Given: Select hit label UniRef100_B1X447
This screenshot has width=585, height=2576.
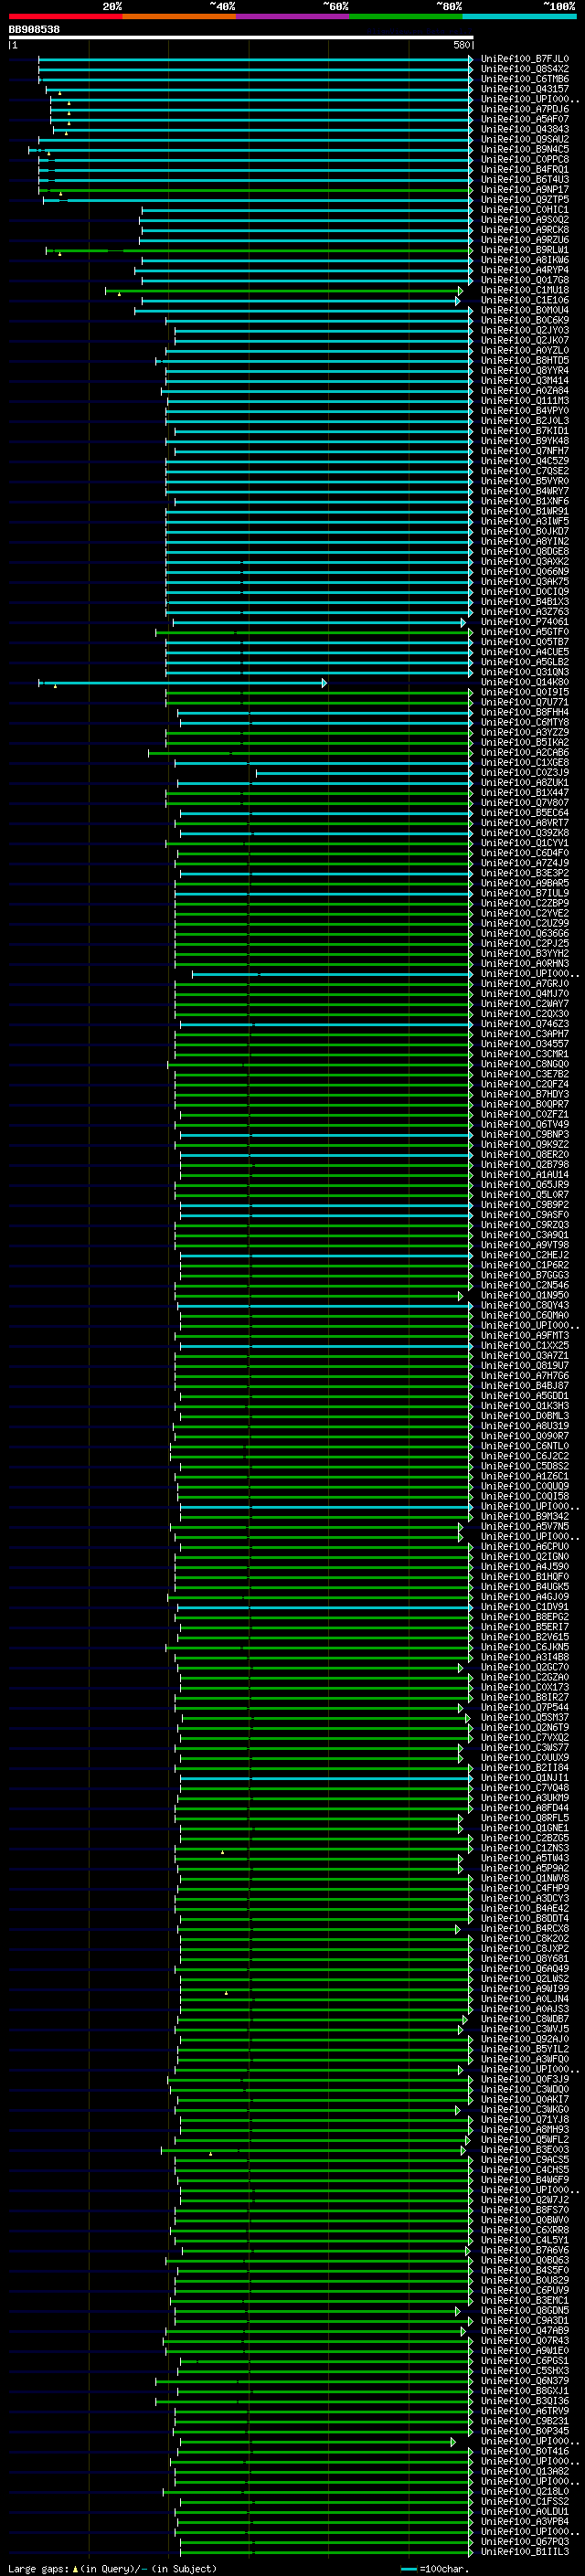Looking at the screenshot, I should click(x=524, y=793).
